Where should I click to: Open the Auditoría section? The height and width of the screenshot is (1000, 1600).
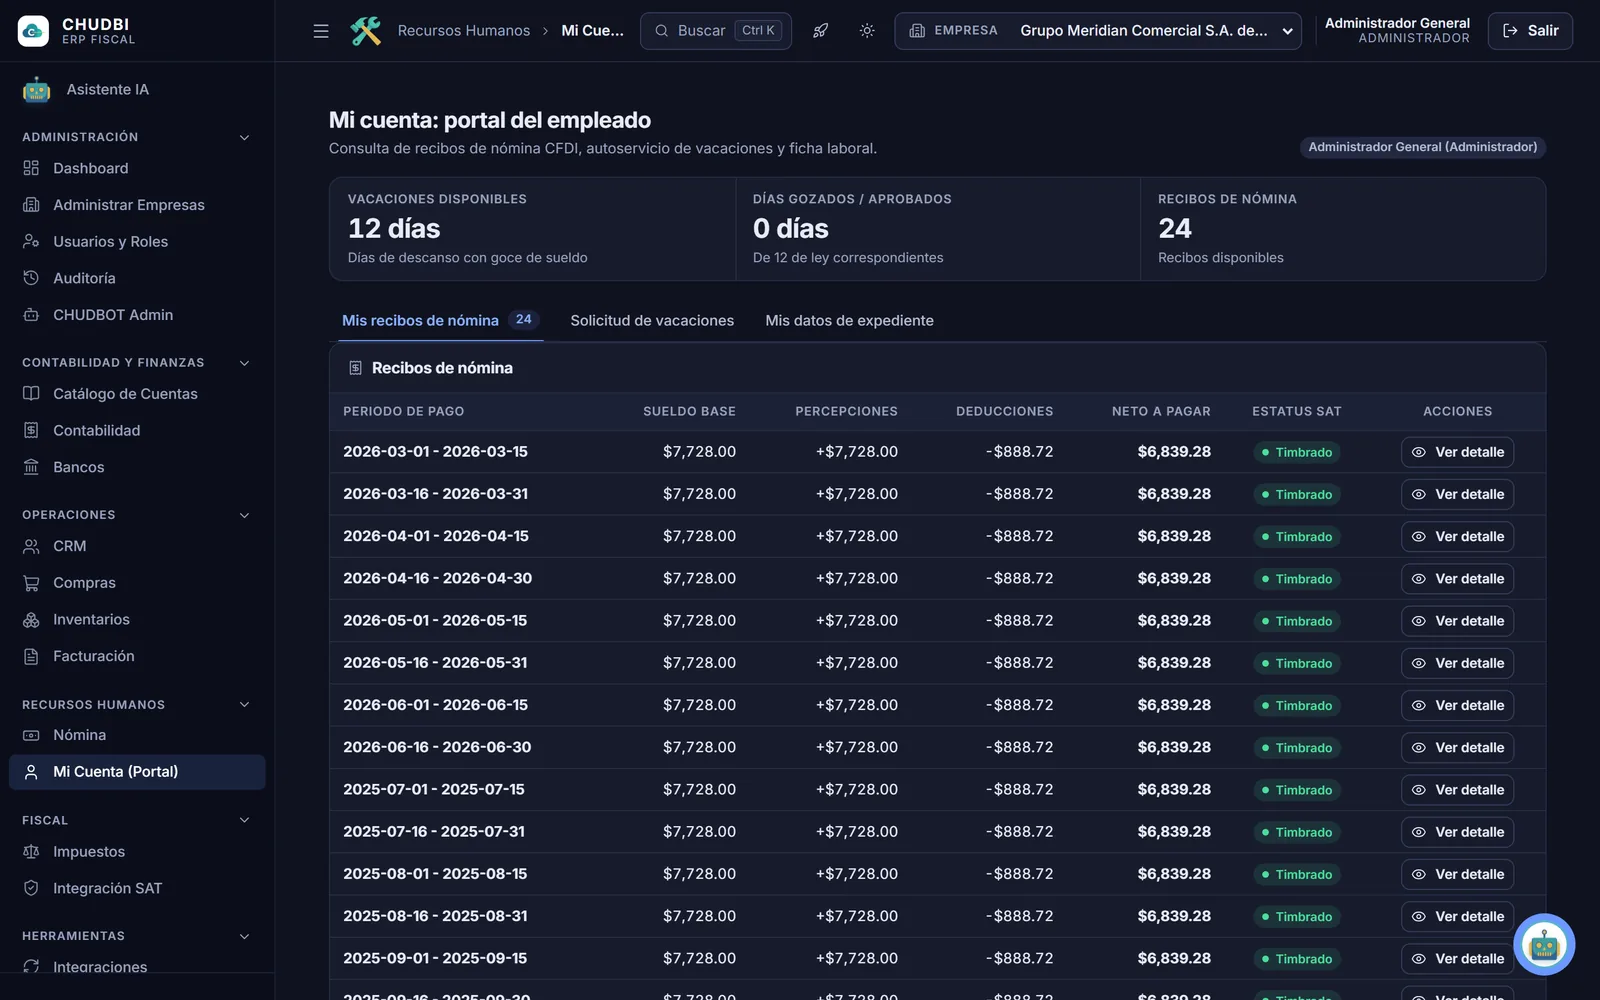coord(137,278)
